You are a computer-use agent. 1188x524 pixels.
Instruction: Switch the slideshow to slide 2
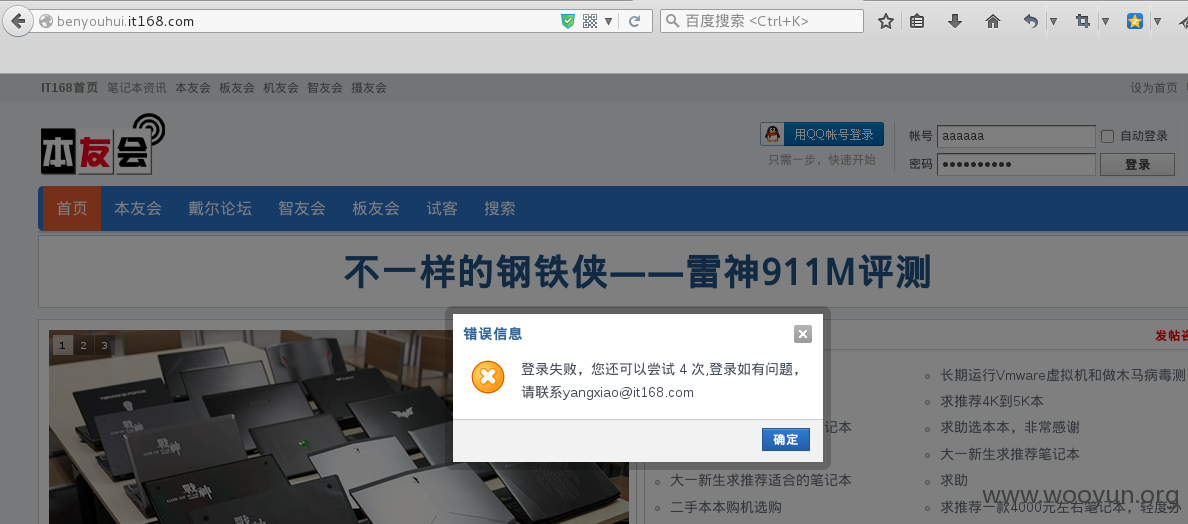coord(83,345)
